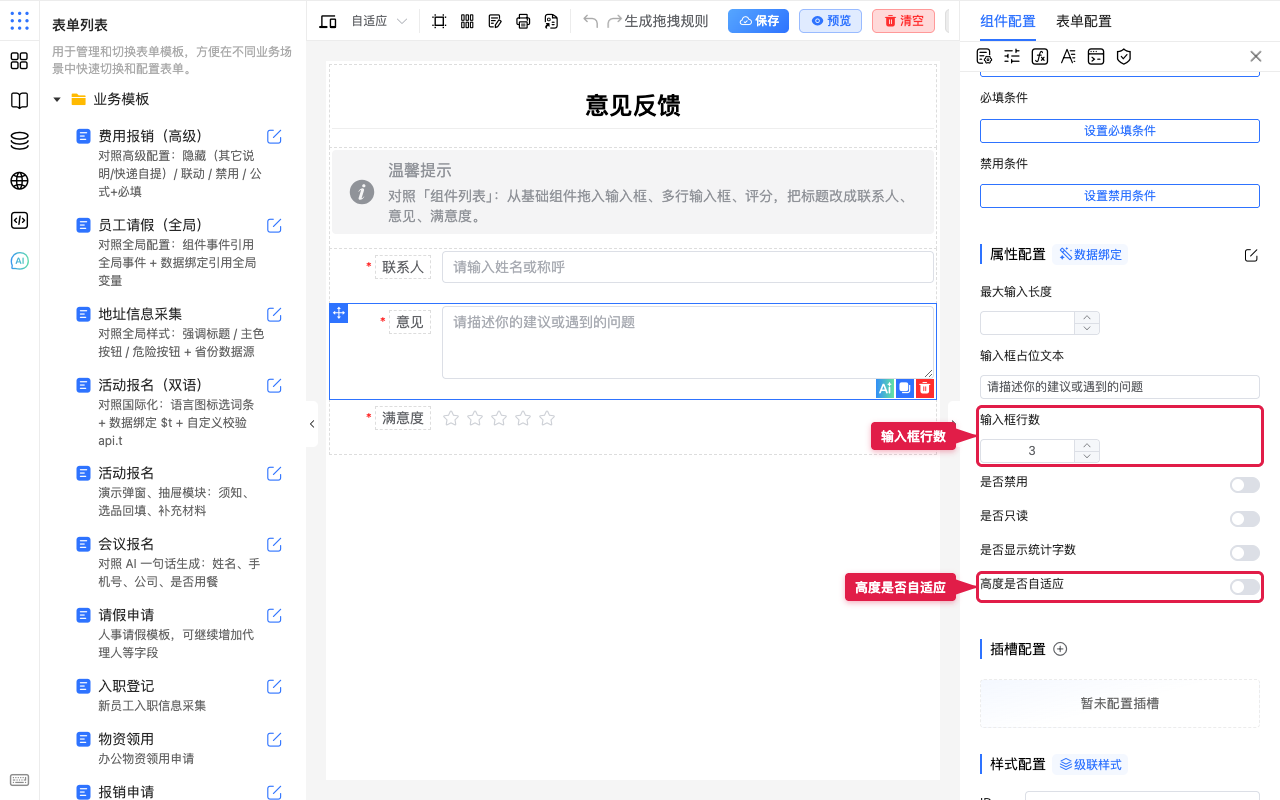Click the crop frame icon in the toolbar
1280x800 pixels.
[439, 21]
